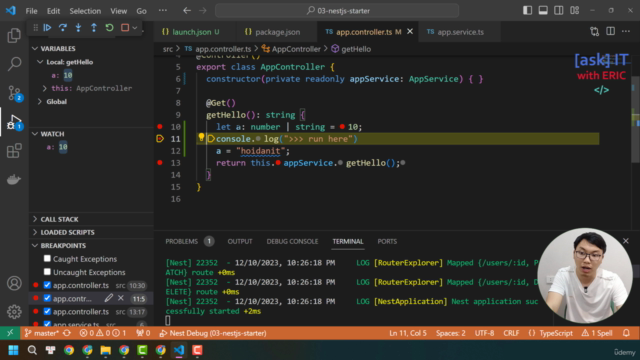This screenshot has width=640, height=360.
Task: Open the Manage gear menu
Action: coord(14,312)
